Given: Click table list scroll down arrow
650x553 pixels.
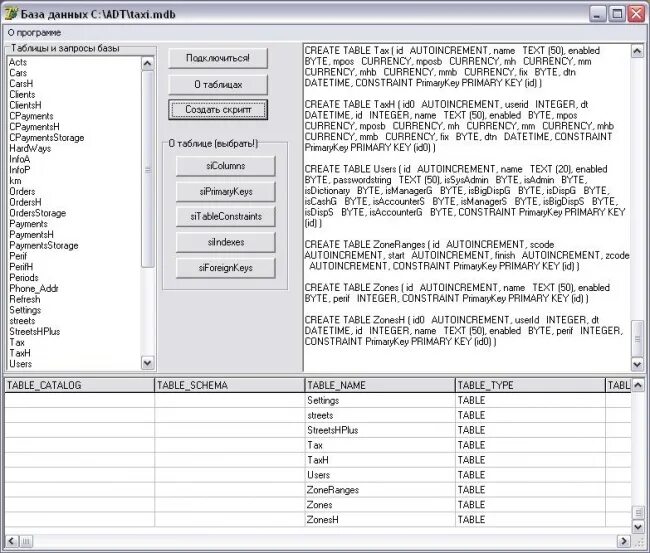Looking at the screenshot, I should coord(147,363).
